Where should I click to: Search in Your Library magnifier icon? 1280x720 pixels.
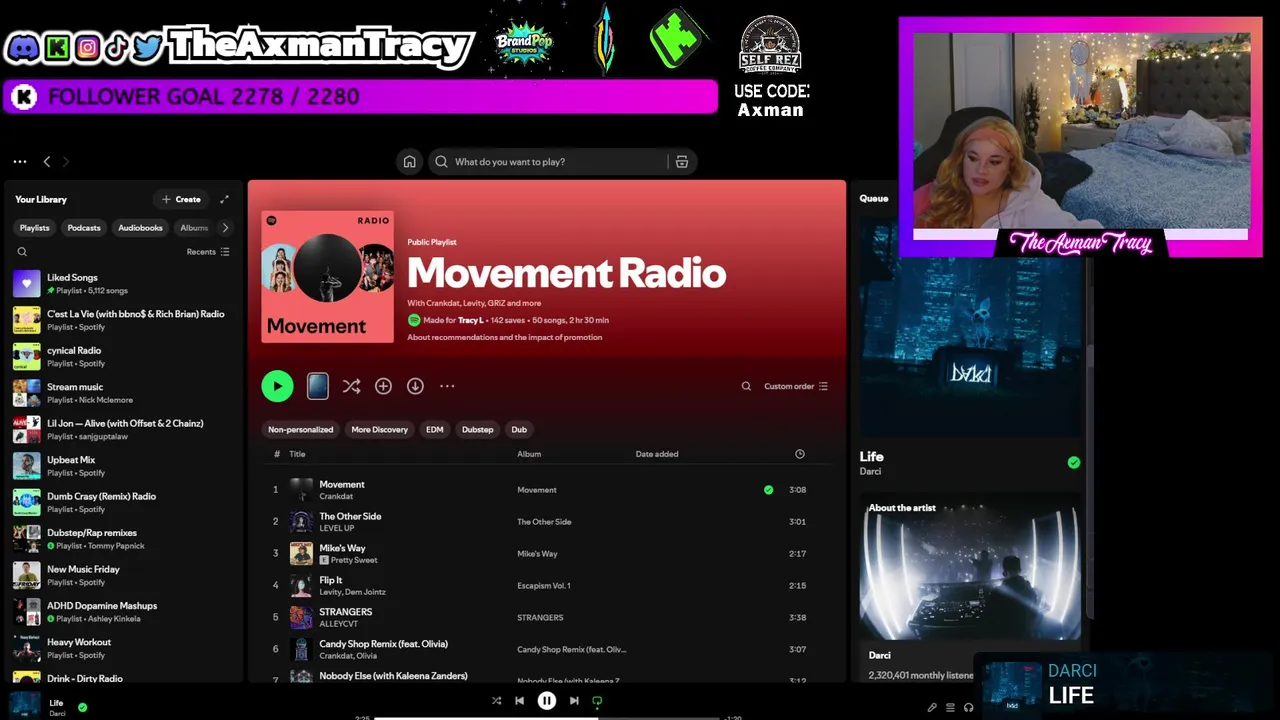(22, 252)
